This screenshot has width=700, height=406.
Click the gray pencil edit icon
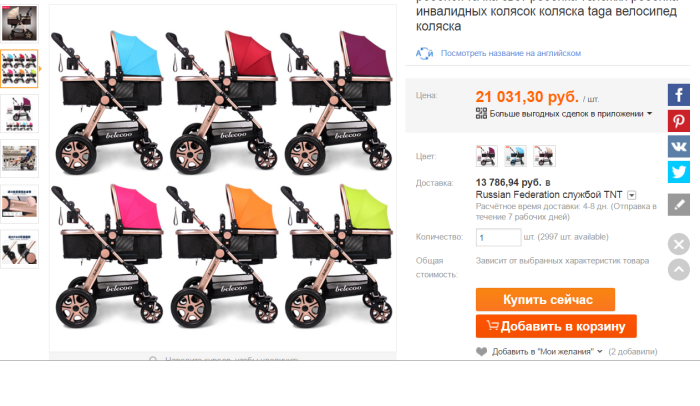coord(679,205)
